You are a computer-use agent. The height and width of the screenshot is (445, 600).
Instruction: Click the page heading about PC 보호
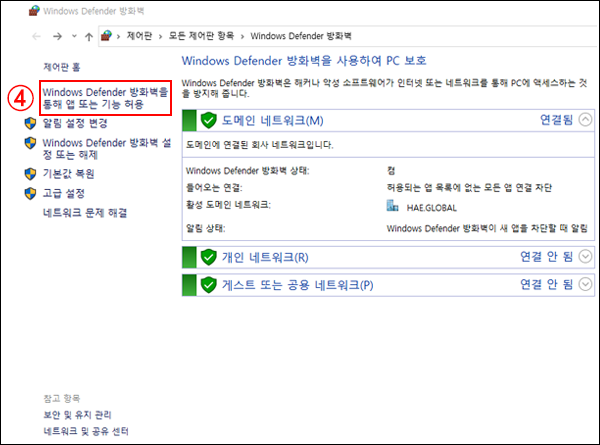click(304, 60)
